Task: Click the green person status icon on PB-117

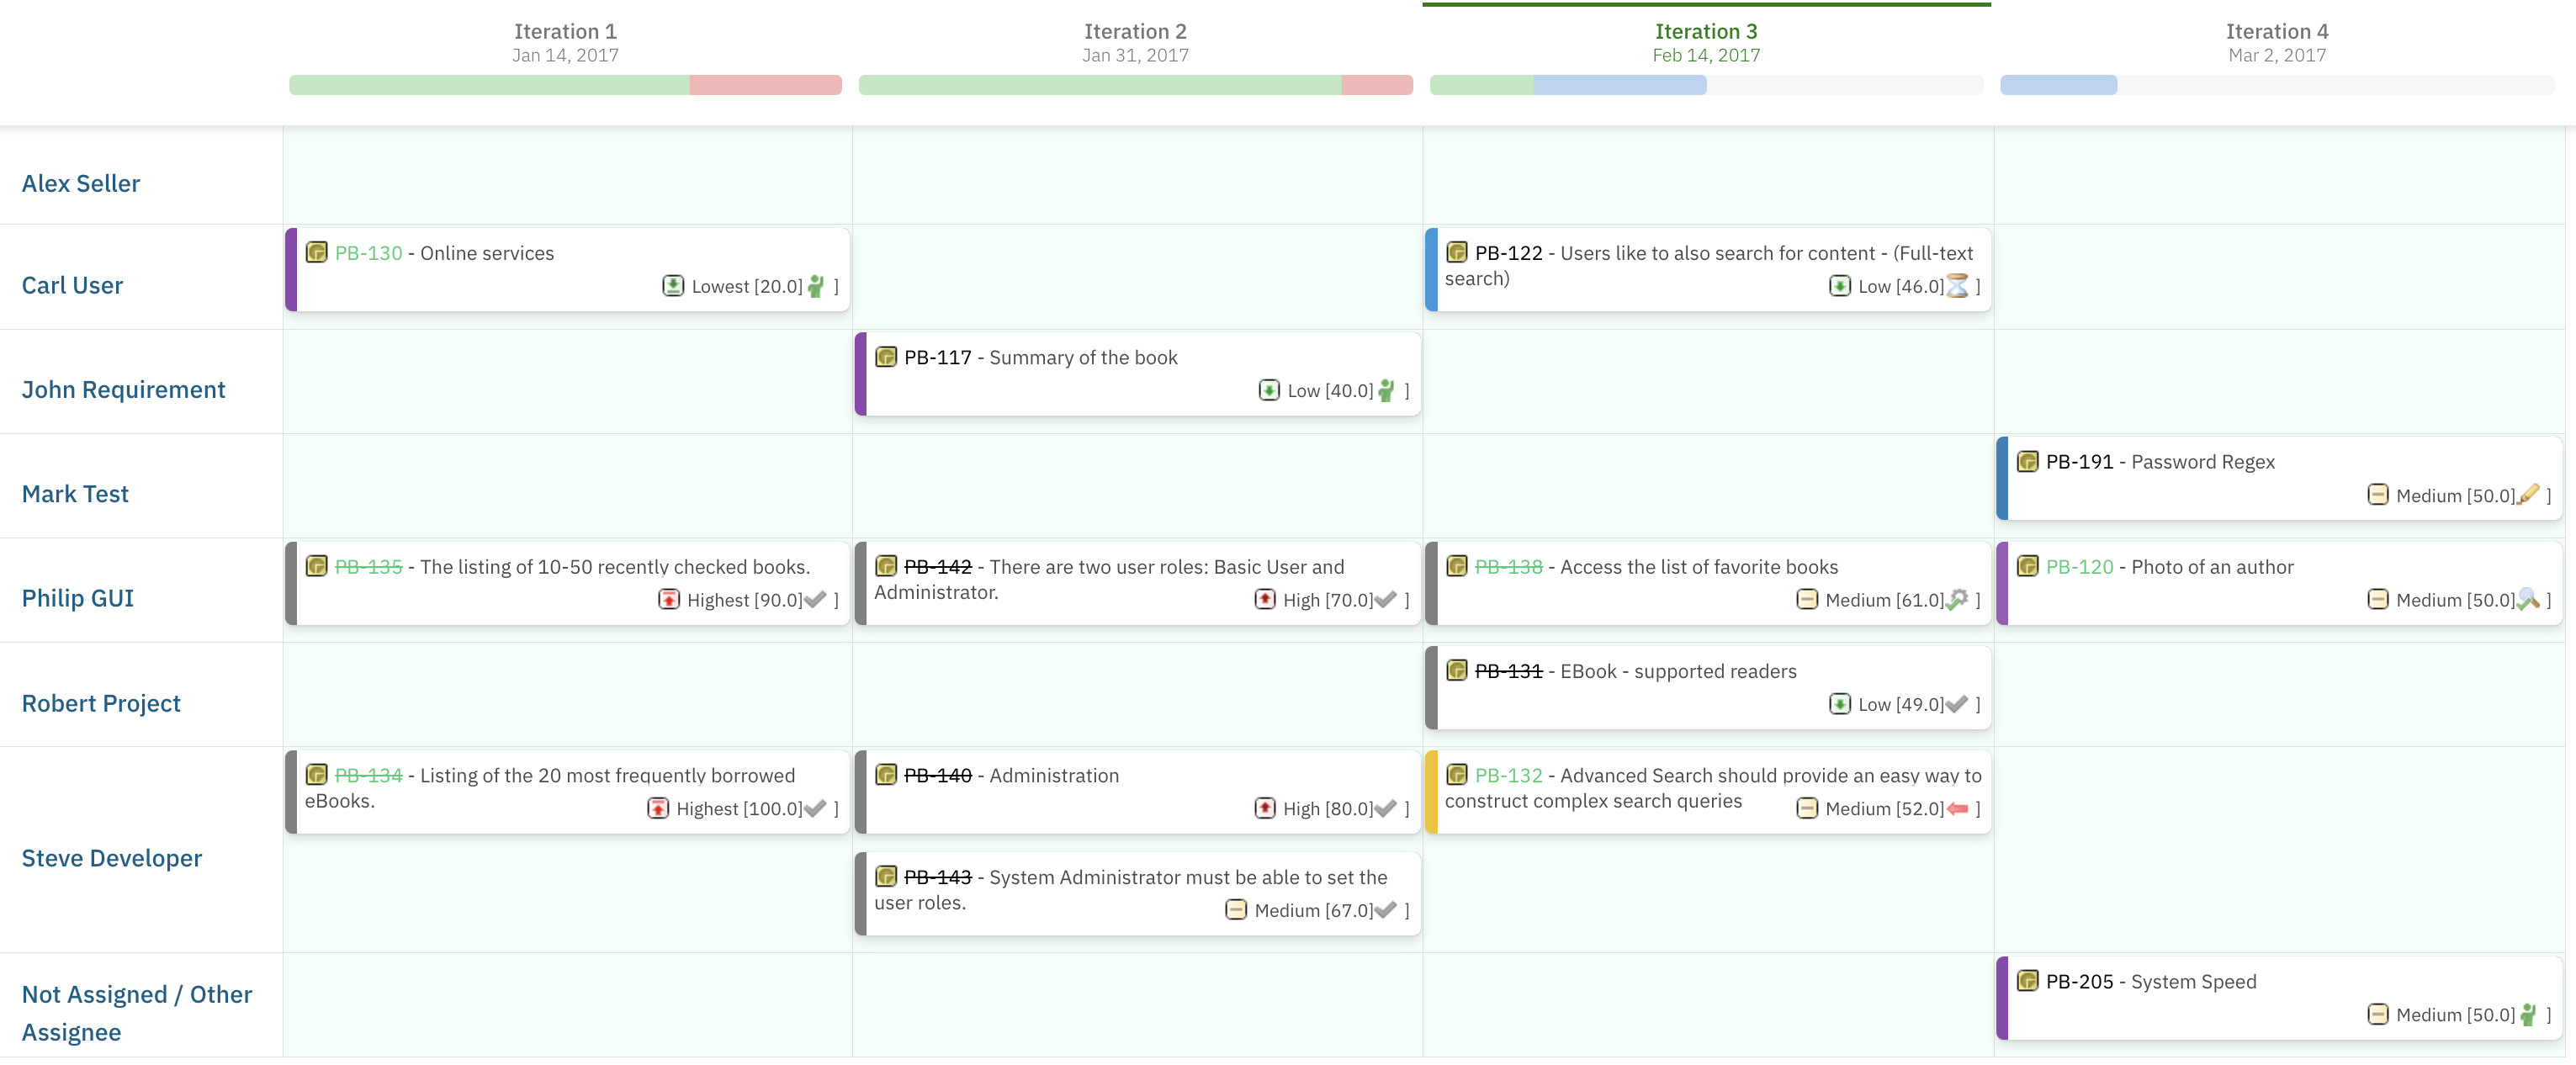Action: tap(1386, 390)
